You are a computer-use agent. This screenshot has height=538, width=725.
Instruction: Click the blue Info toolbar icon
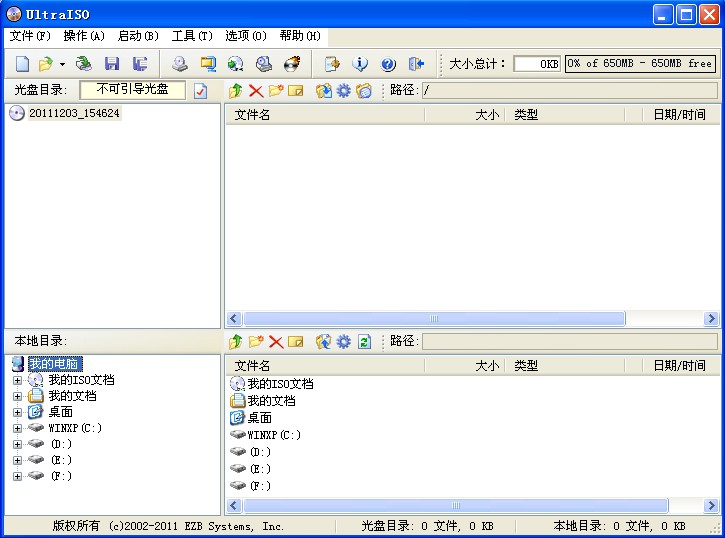coord(360,63)
